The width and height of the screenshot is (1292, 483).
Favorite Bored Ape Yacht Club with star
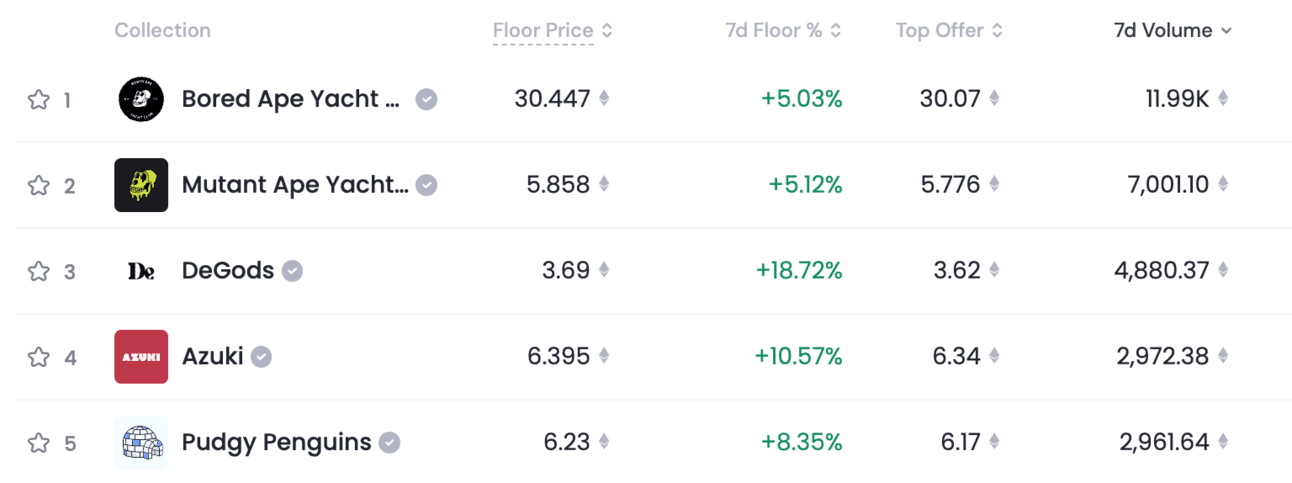(x=38, y=99)
